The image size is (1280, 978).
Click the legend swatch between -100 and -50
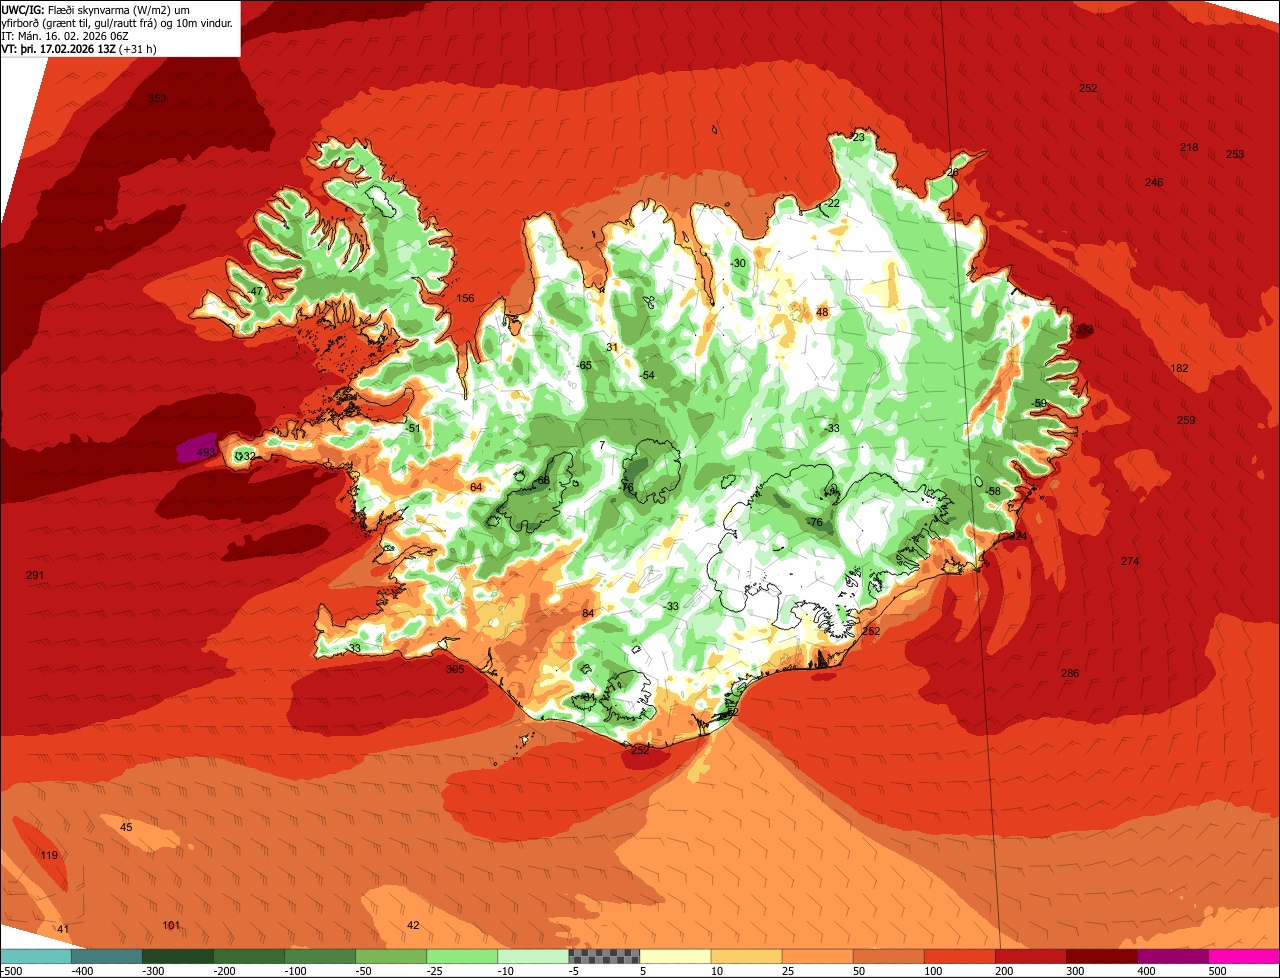(319, 956)
